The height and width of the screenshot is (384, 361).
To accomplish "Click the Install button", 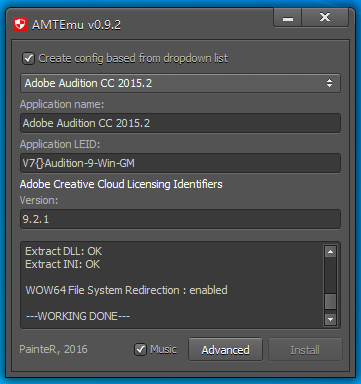I will 305,350.
